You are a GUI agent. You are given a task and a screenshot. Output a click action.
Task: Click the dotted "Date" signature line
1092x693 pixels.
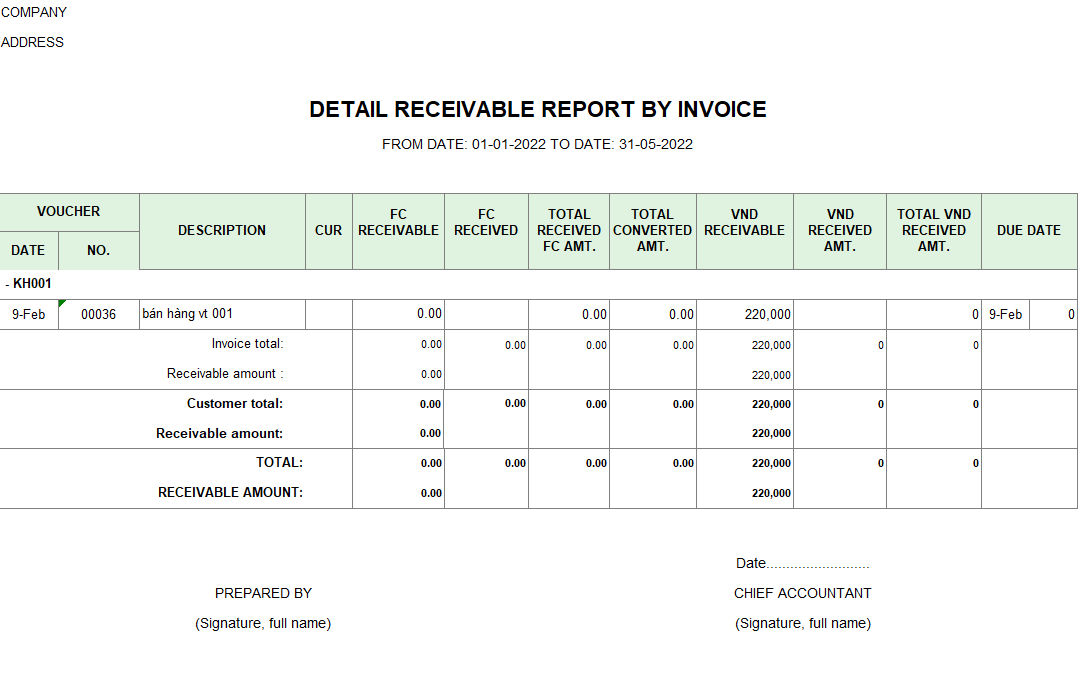click(802, 563)
